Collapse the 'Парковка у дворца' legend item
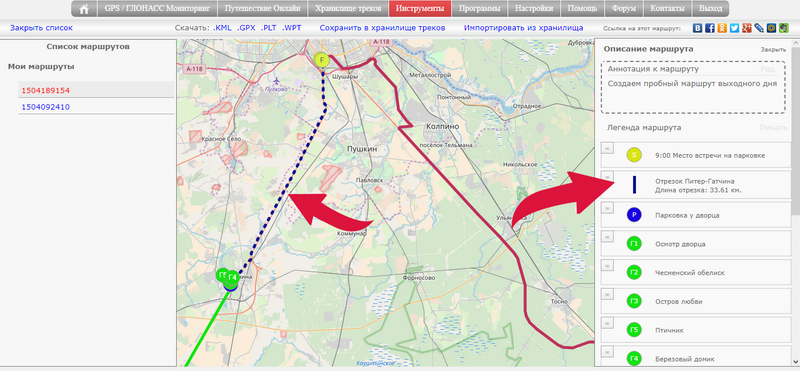The width and height of the screenshot is (800, 371). coord(608,208)
